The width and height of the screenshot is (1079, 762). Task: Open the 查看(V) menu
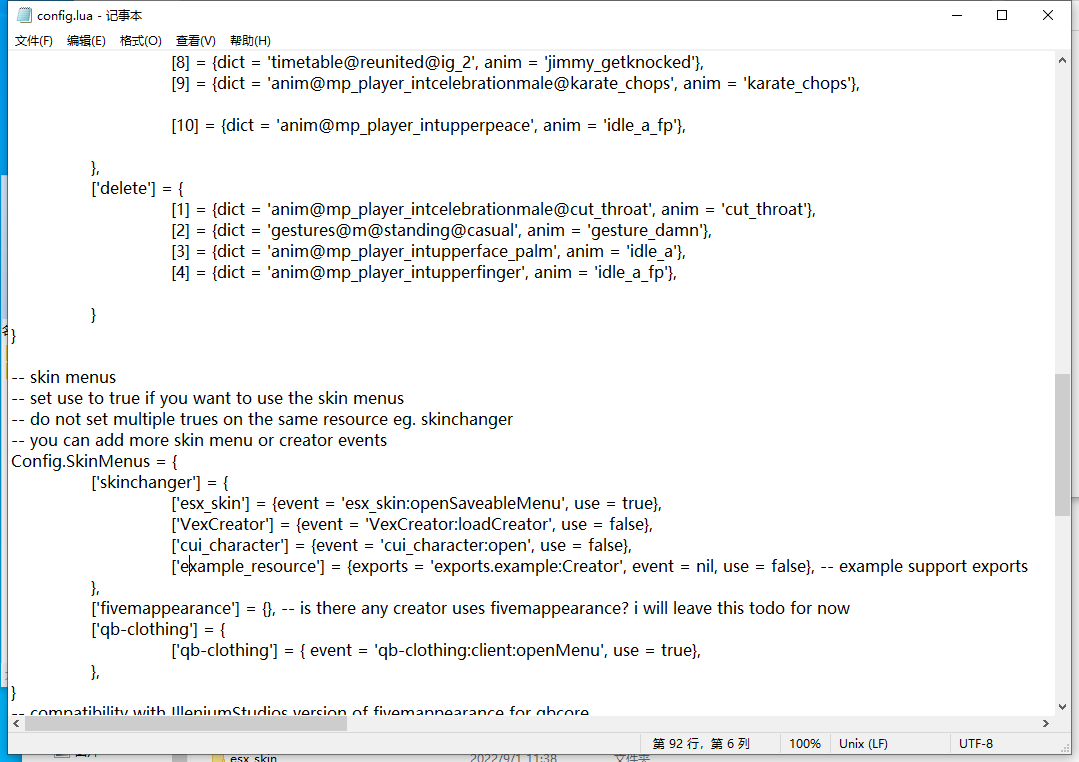coord(194,40)
